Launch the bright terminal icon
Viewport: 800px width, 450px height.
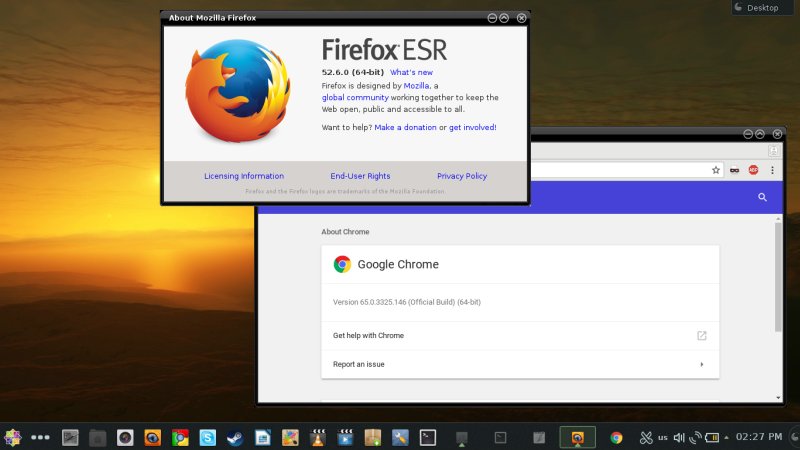click(428, 437)
